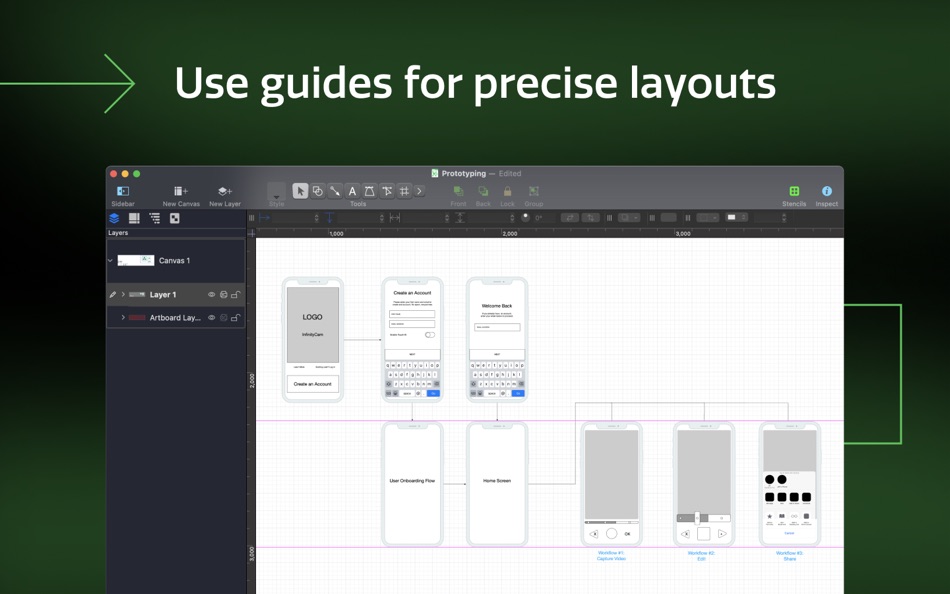The width and height of the screenshot is (950, 594).
Task: Select the Canvas 1 thumbnail
Action: pos(136,261)
